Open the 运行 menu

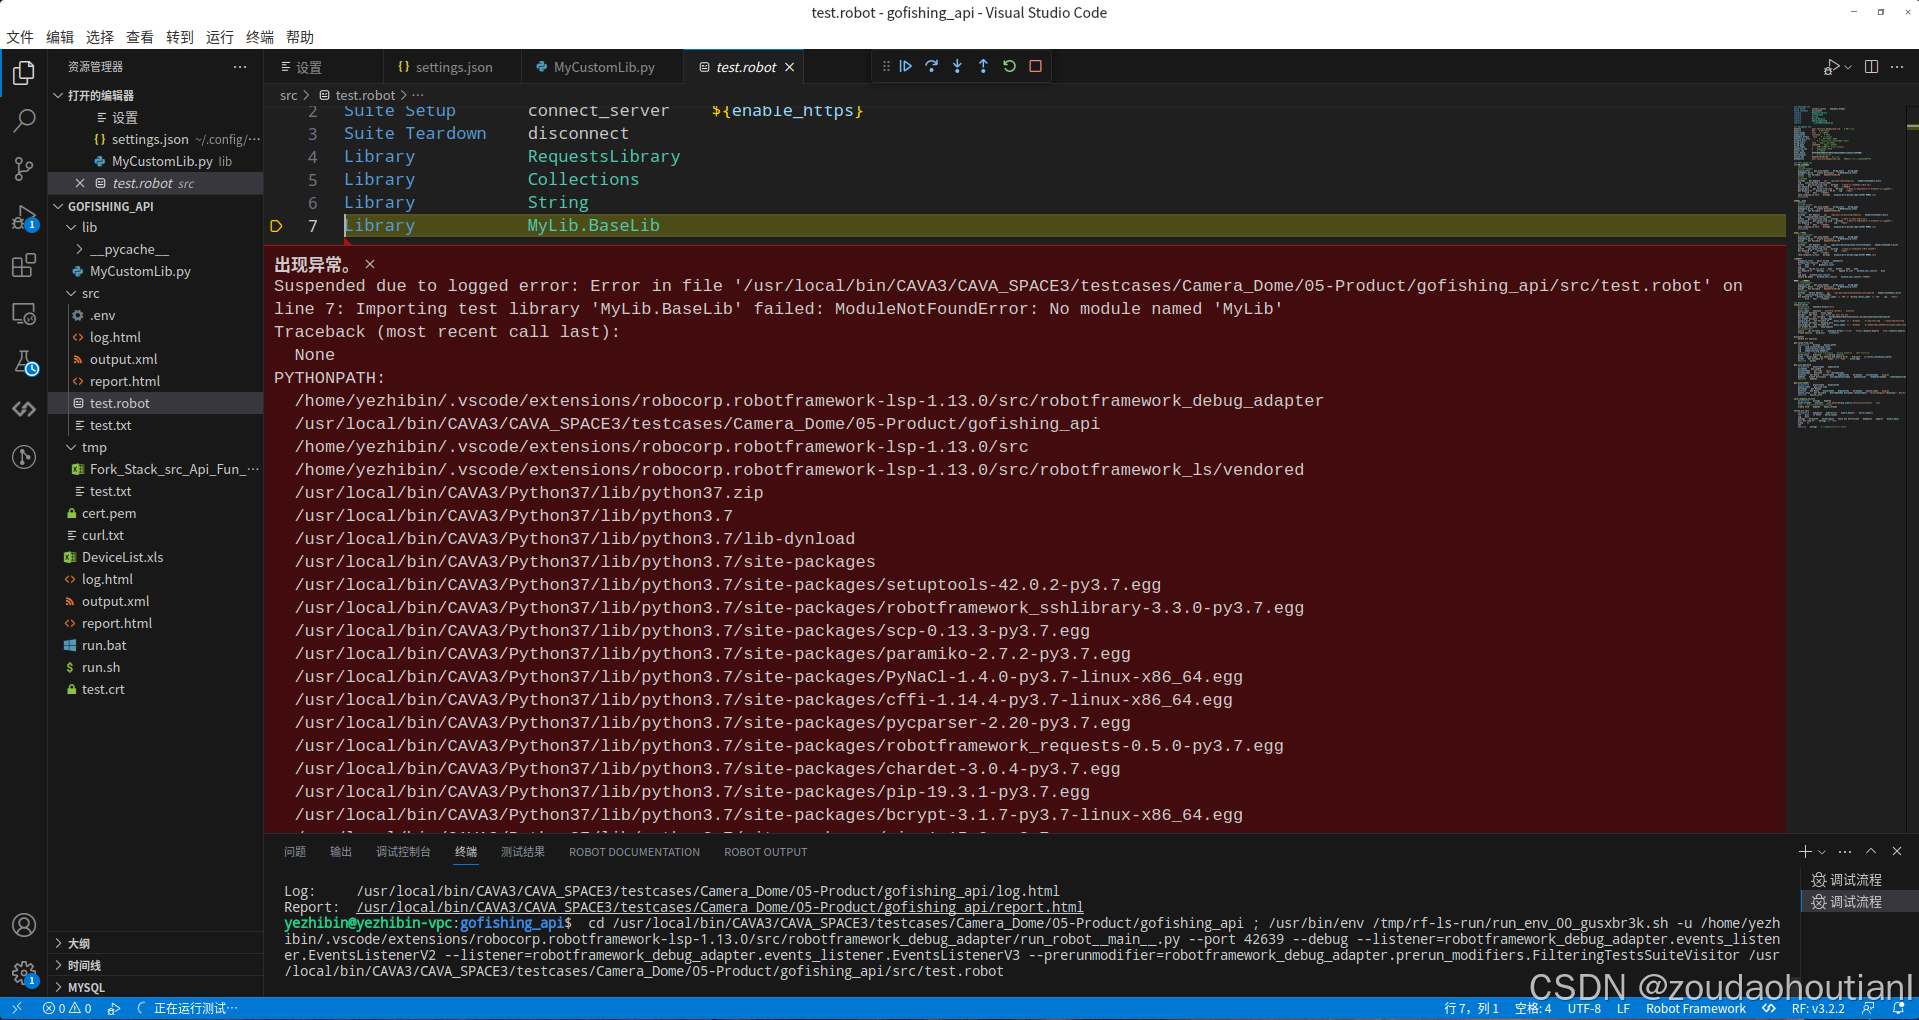(x=219, y=37)
